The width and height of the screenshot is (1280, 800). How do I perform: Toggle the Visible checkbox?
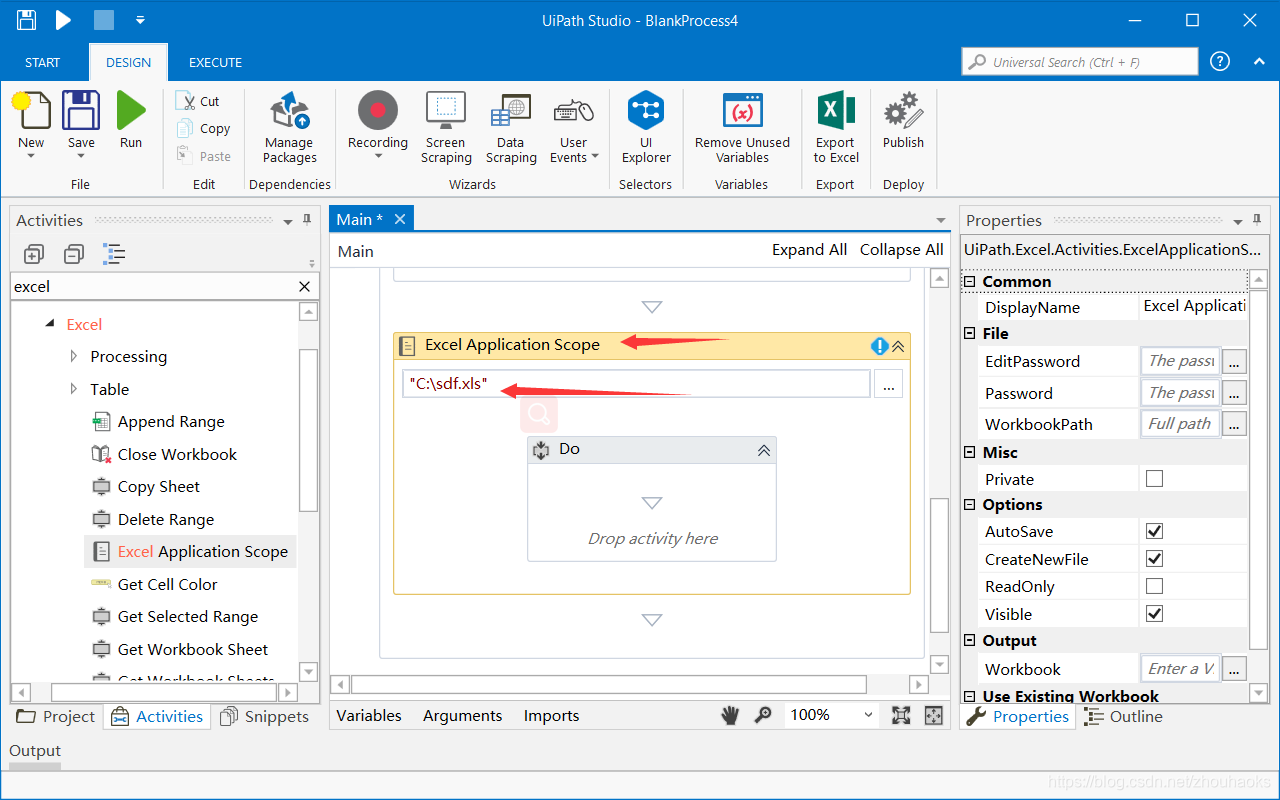1155,614
